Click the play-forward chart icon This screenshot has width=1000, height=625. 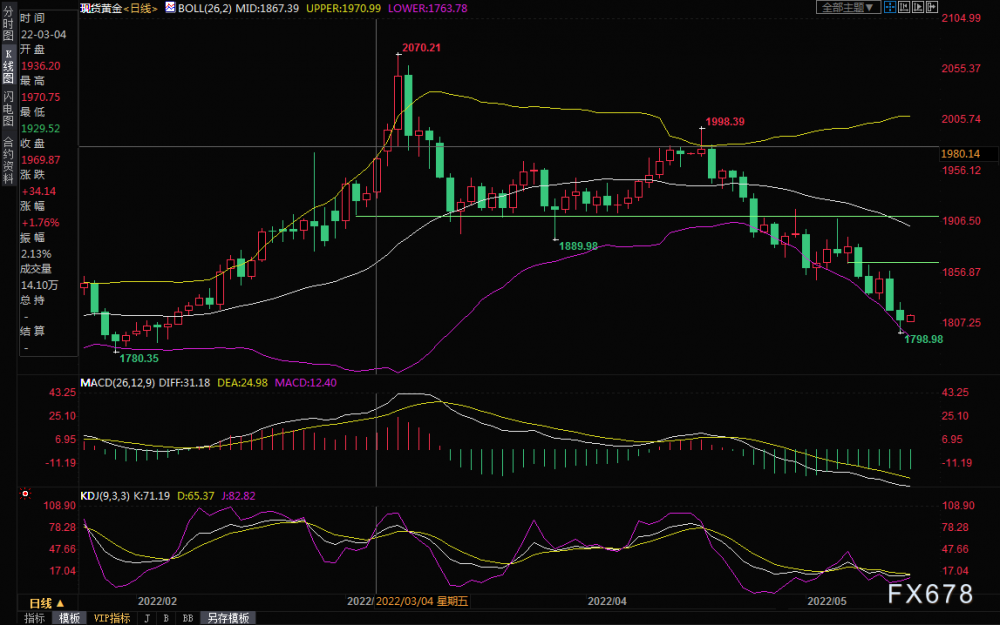(918, 8)
